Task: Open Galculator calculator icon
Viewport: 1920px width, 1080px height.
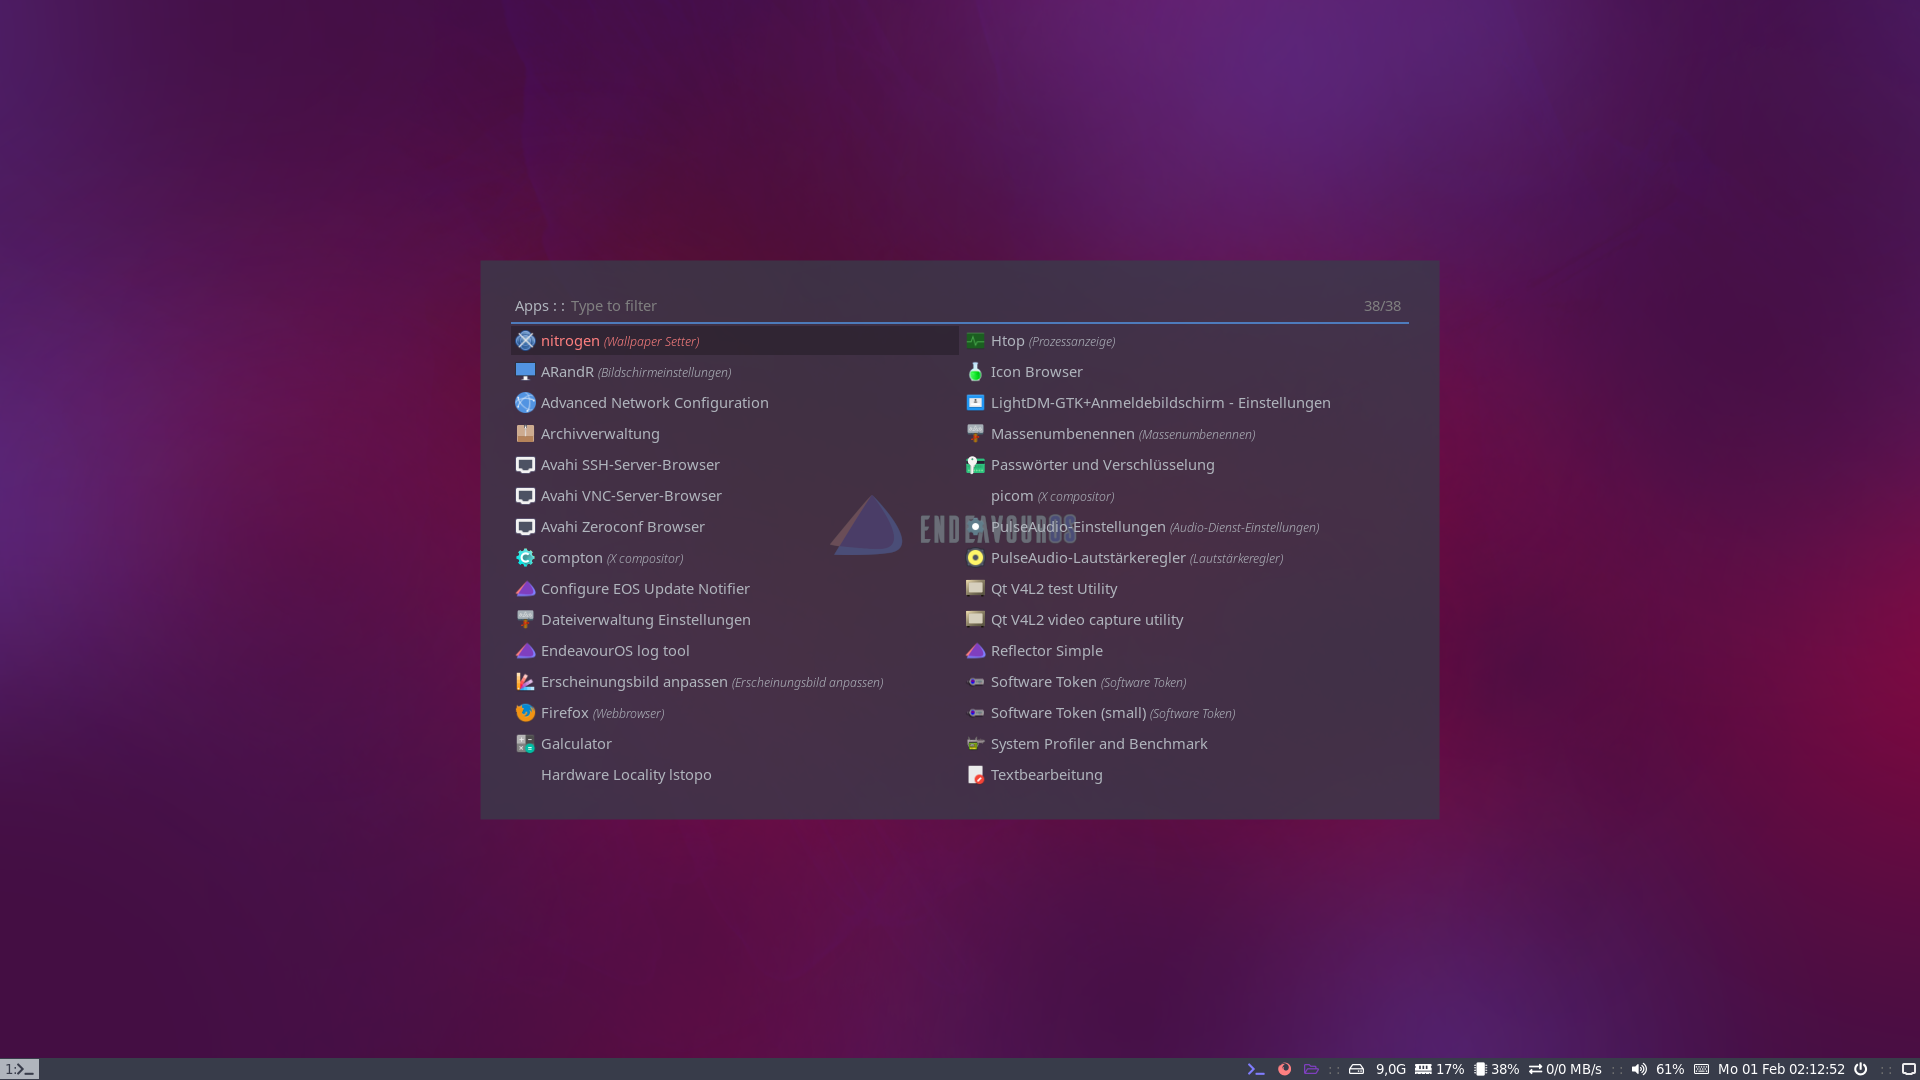Action: coord(525,744)
